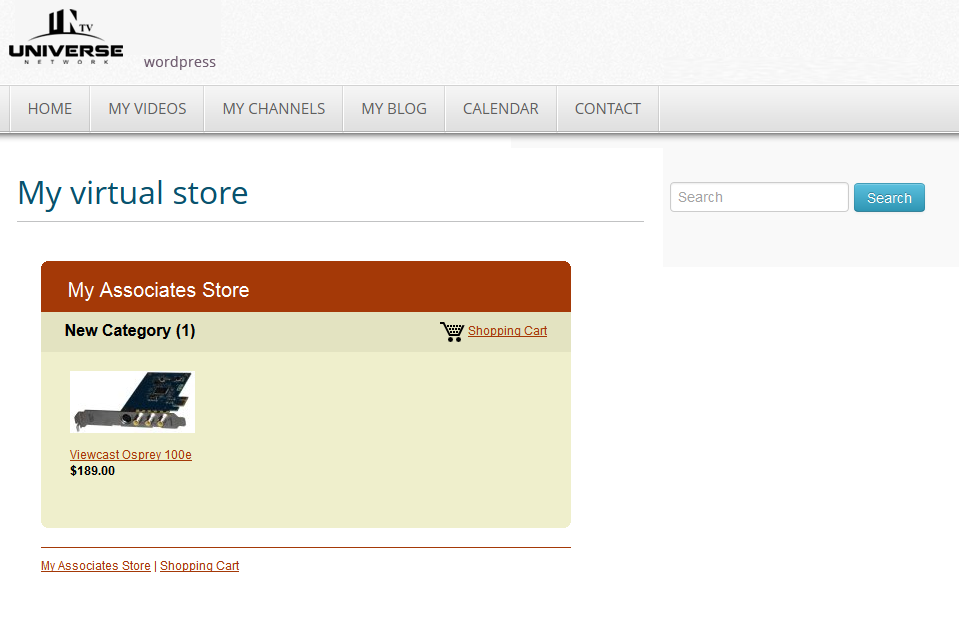
Task: Select MY BLOG in the nav bar
Action: click(394, 109)
